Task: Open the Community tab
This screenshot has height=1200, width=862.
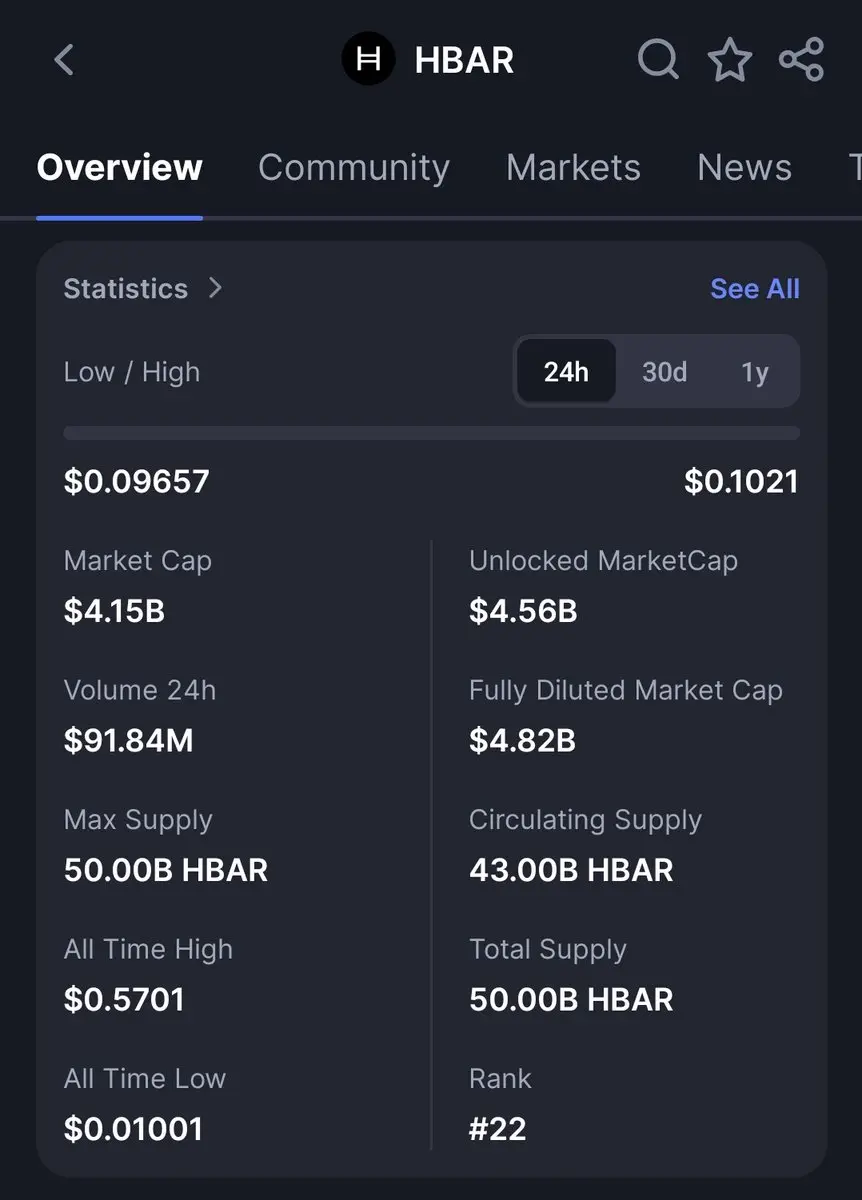Action: pos(353,167)
